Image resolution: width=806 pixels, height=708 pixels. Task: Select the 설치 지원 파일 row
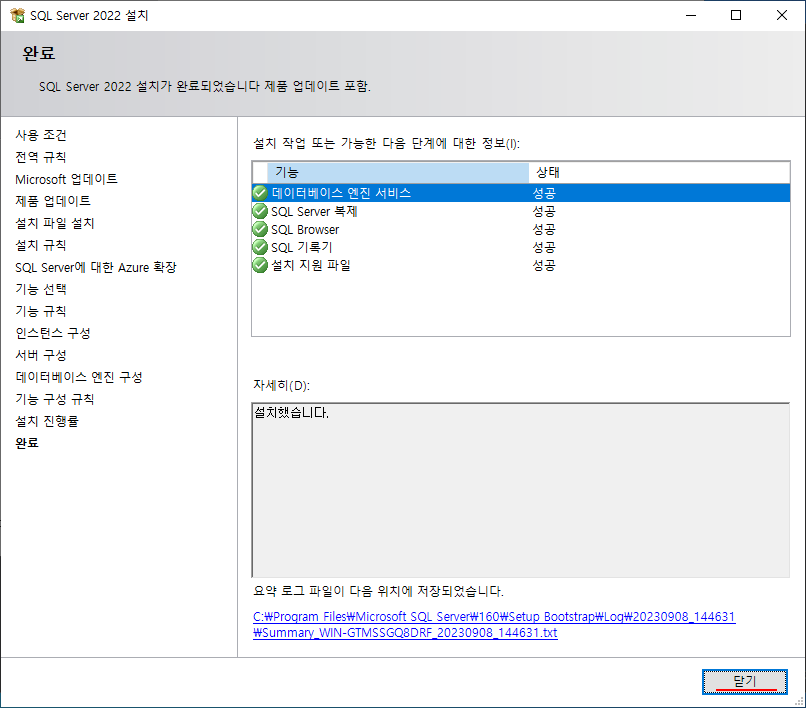(521, 265)
